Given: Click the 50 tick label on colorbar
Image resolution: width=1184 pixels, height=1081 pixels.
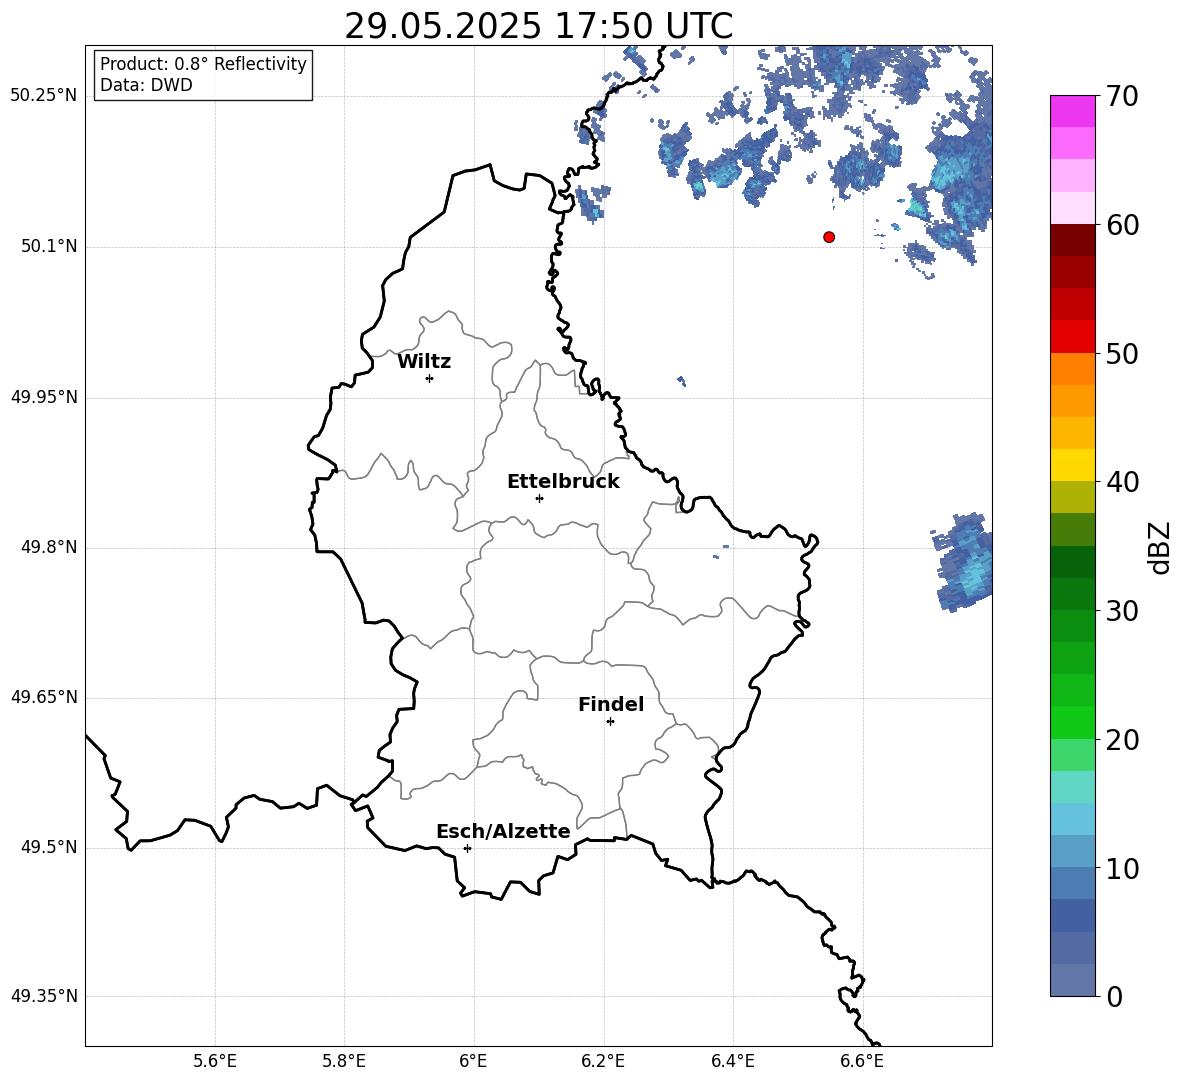Looking at the screenshot, I should point(1122,354).
